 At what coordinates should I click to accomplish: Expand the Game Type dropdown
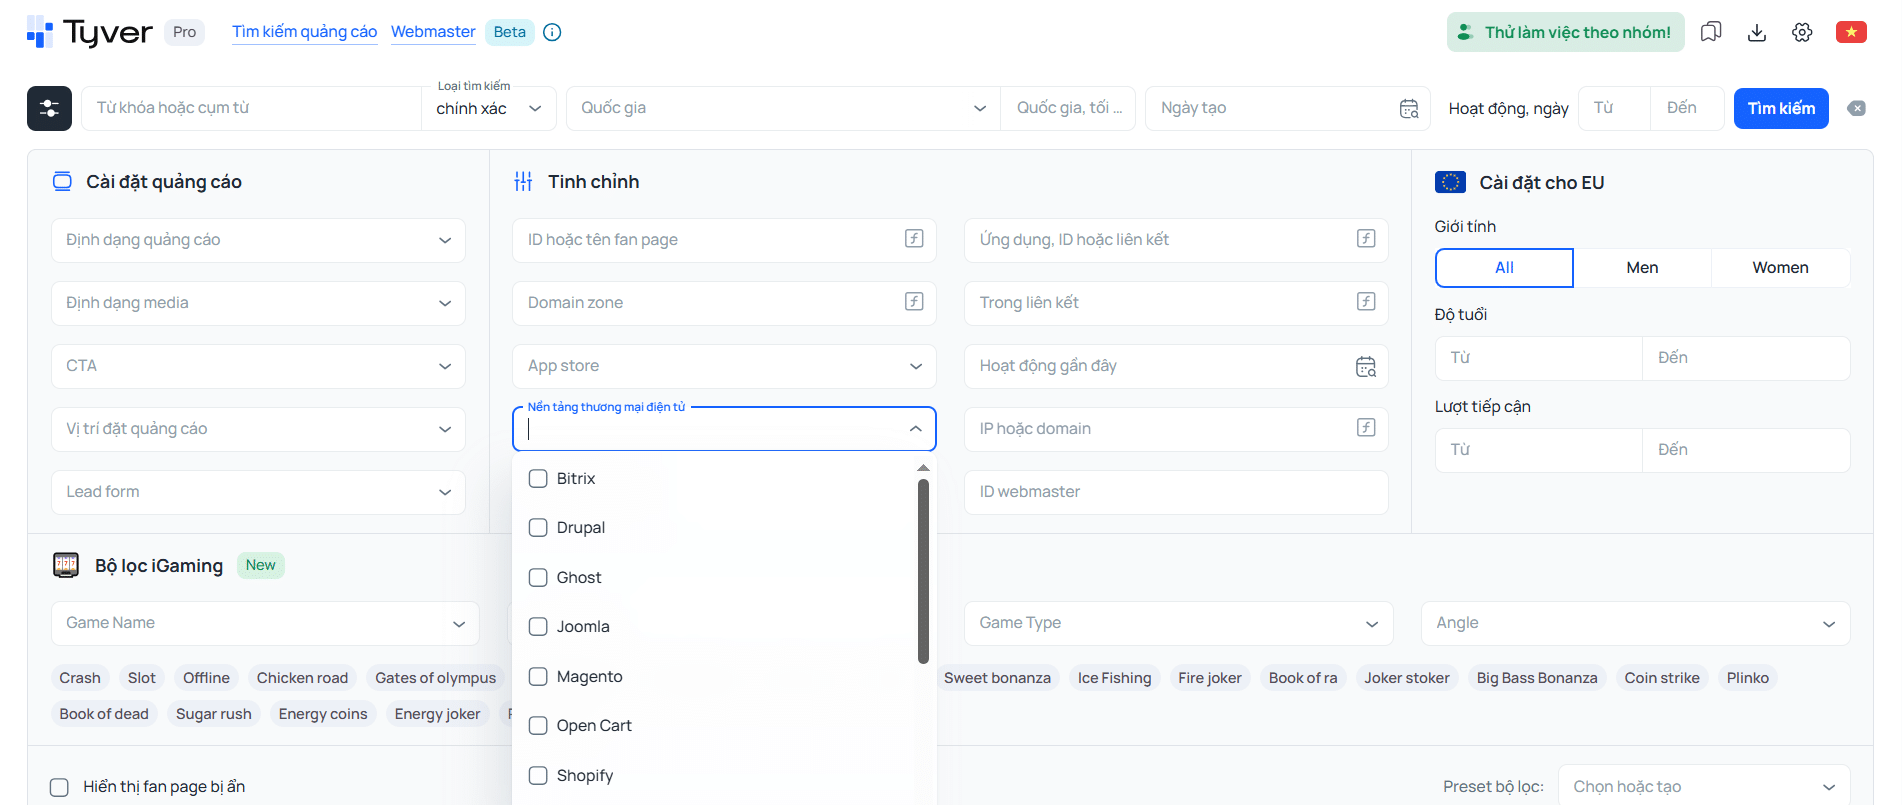coord(1178,623)
